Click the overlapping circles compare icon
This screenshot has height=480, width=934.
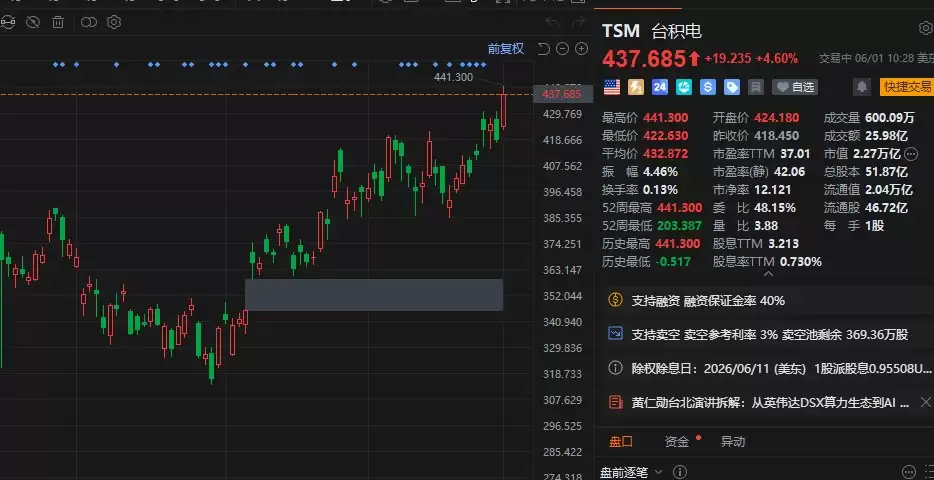coord(89,23)
